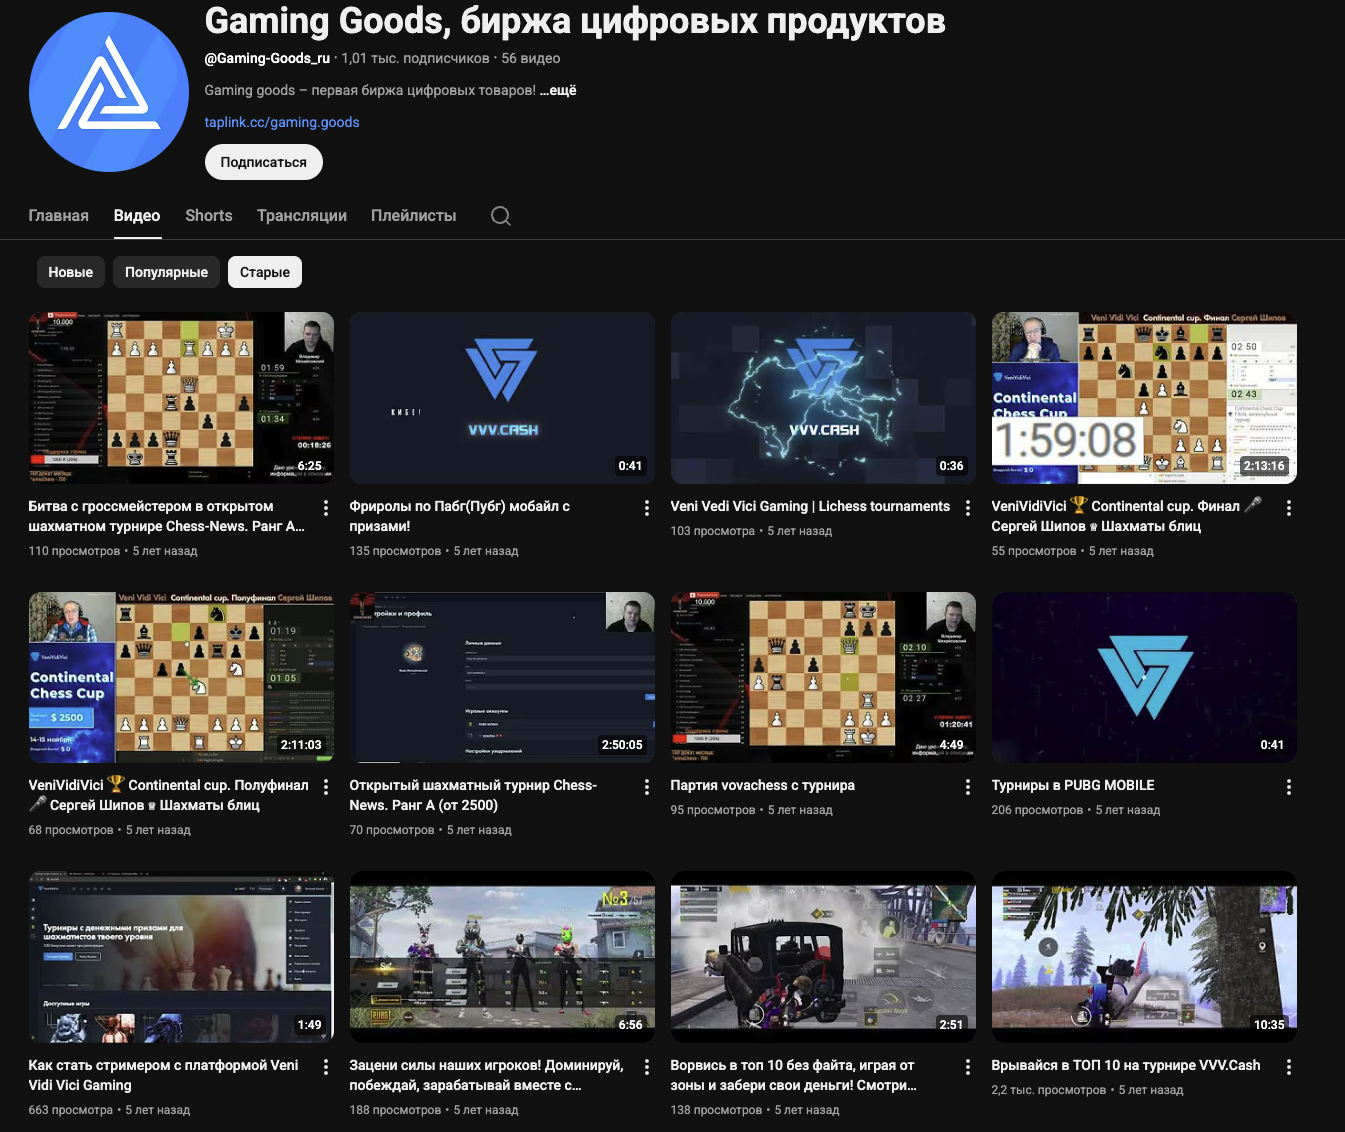Click the Gaming Goods channel avatar logo
The width and height of the screenshot is (1345, 1132).
(x=109, y=92)
